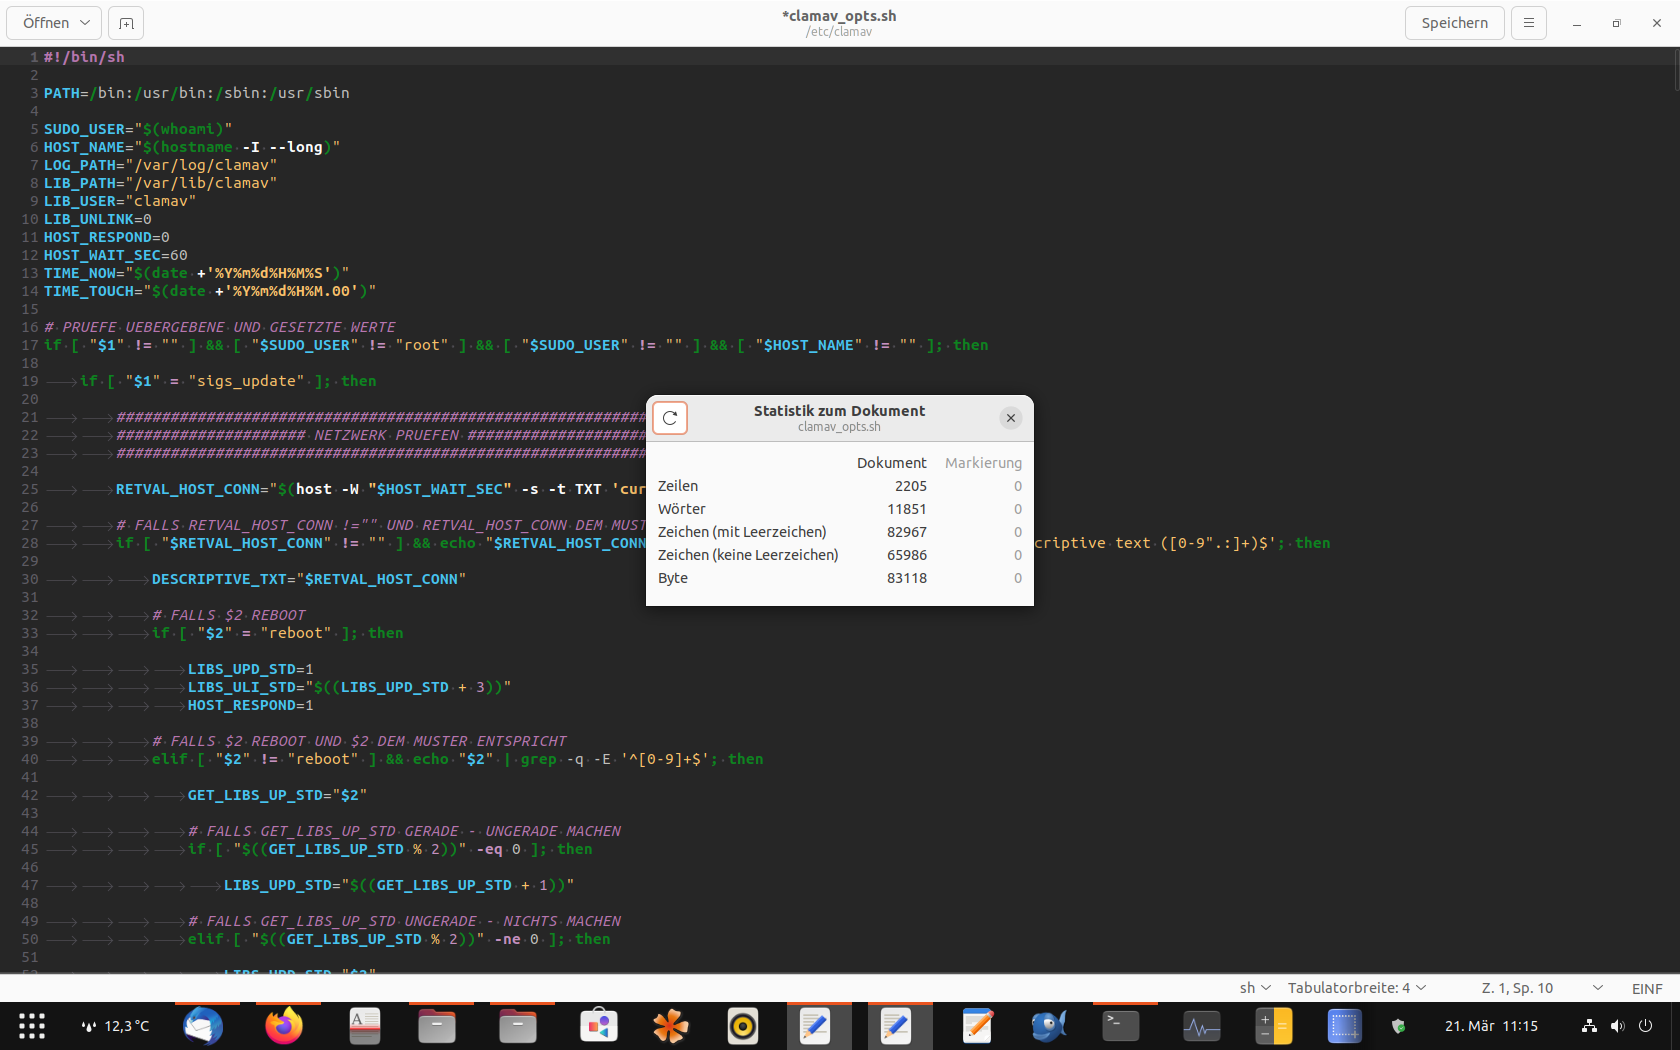Open the weather indicator 12,3 °C
This screenshot has width=1680, height=1050.
(116, 1026)
